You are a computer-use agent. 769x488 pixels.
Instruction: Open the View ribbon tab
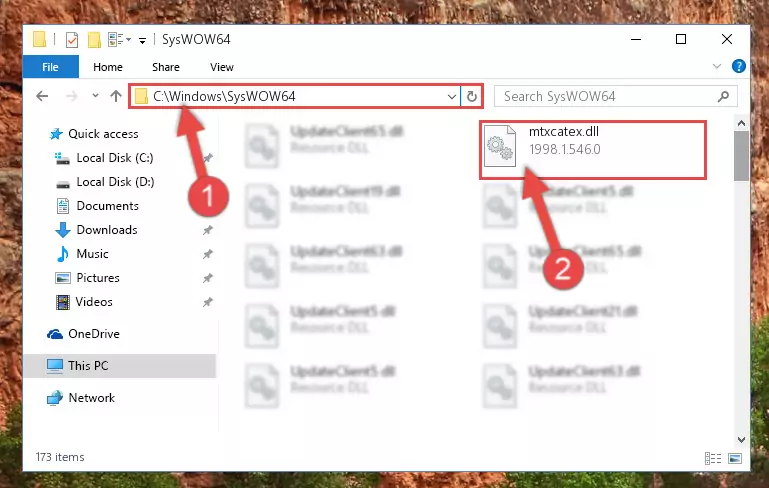222,67
